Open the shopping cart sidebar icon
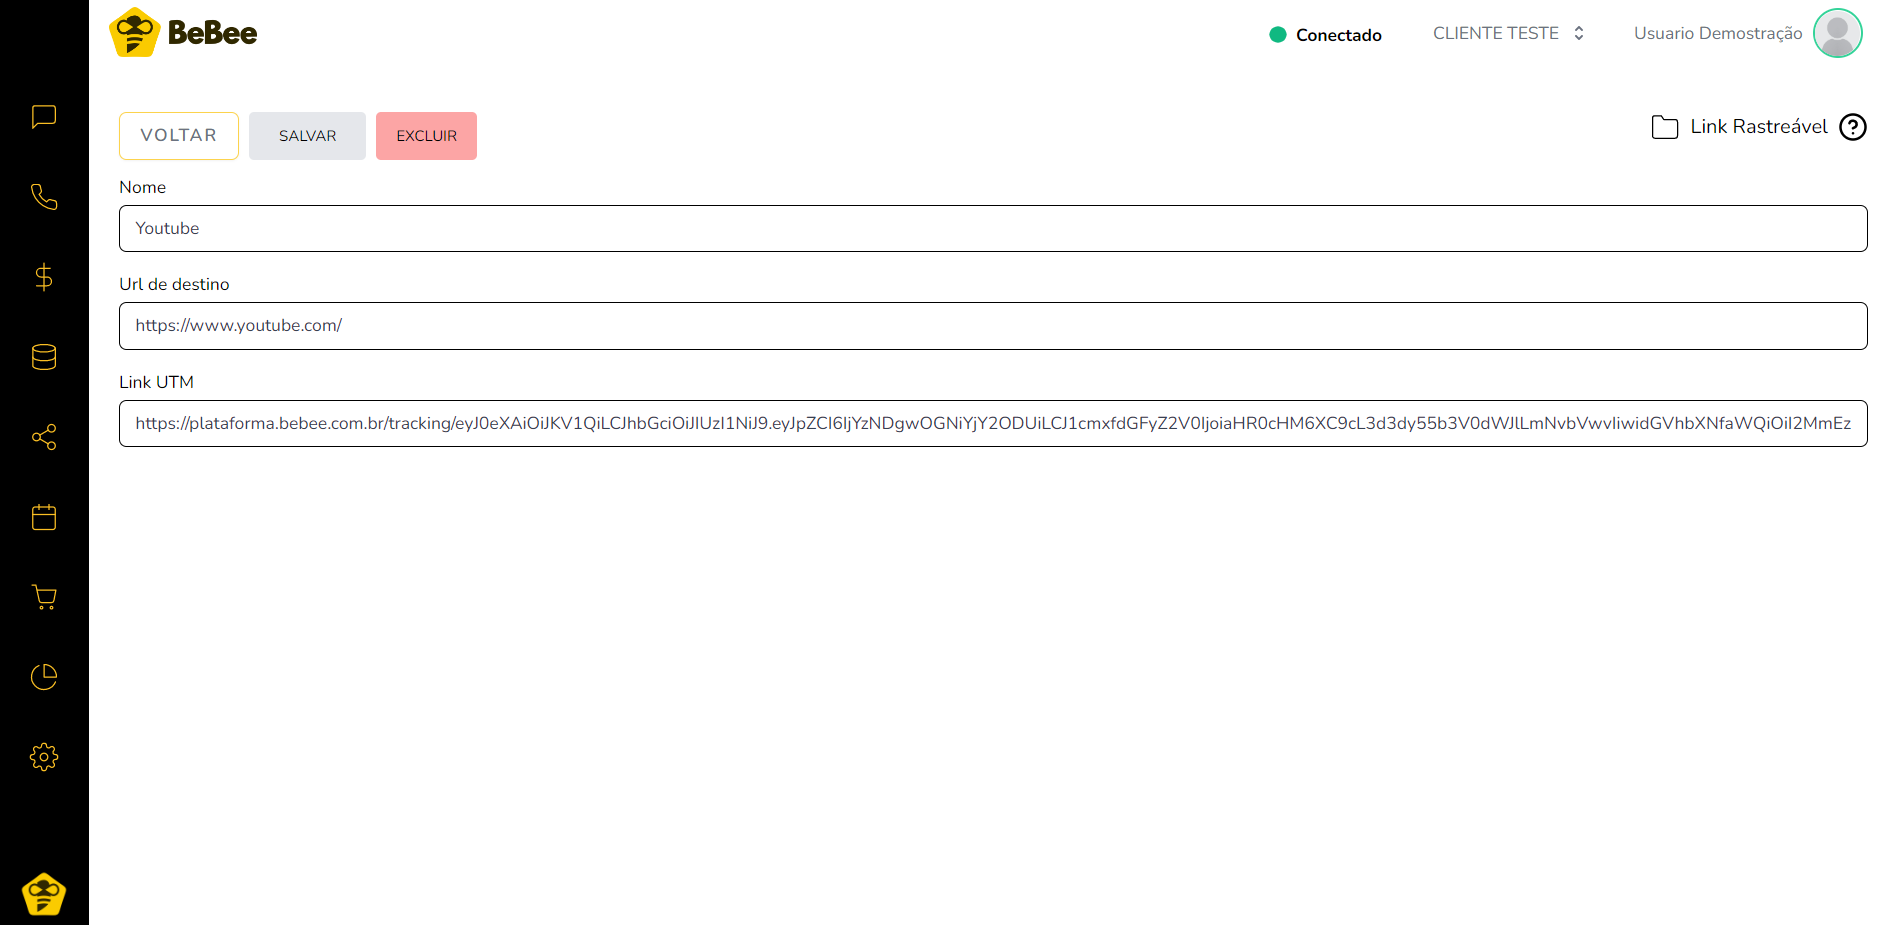Screen dimensions: 1895x925 pyautogui.click(x=44, y=597)
